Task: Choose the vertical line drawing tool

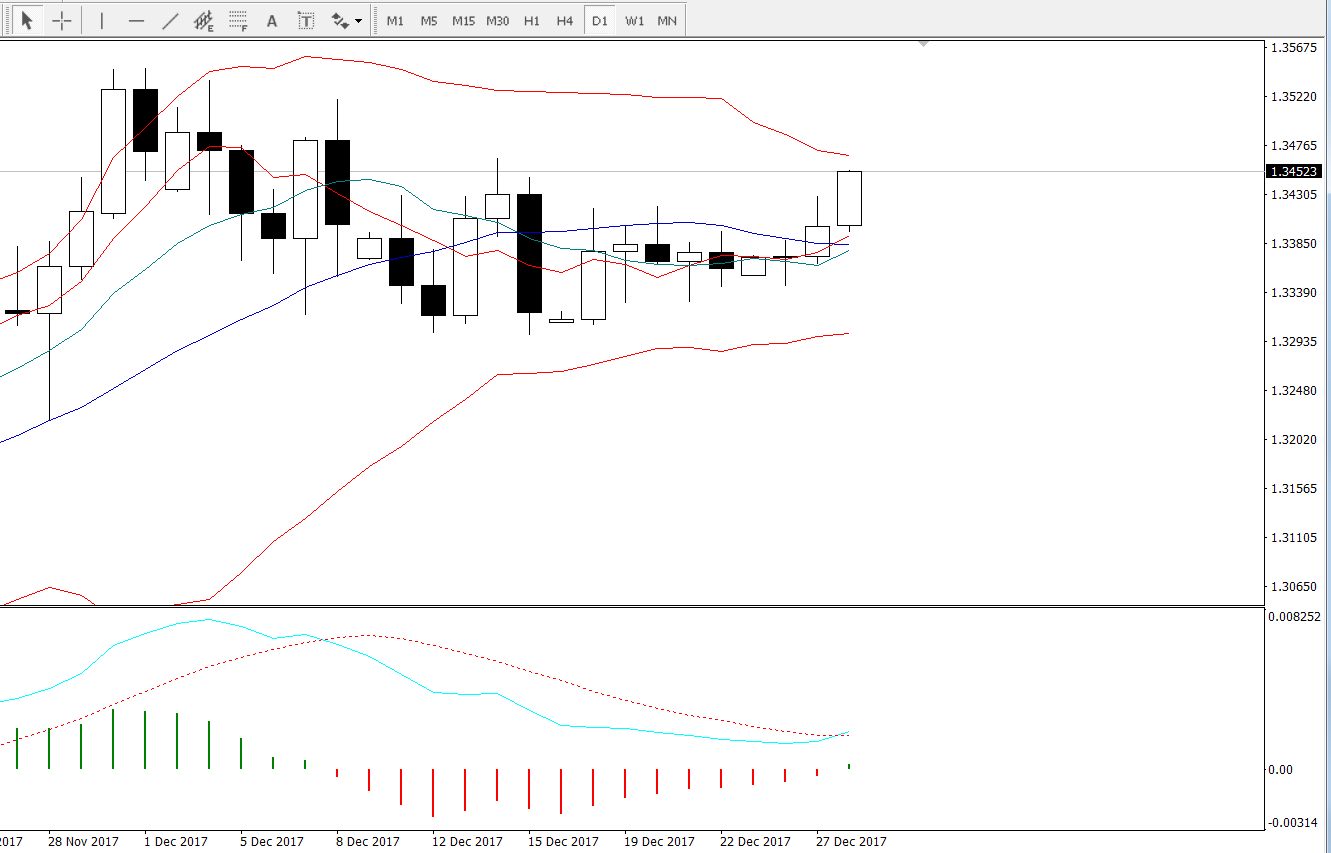Action: (102, 20)
